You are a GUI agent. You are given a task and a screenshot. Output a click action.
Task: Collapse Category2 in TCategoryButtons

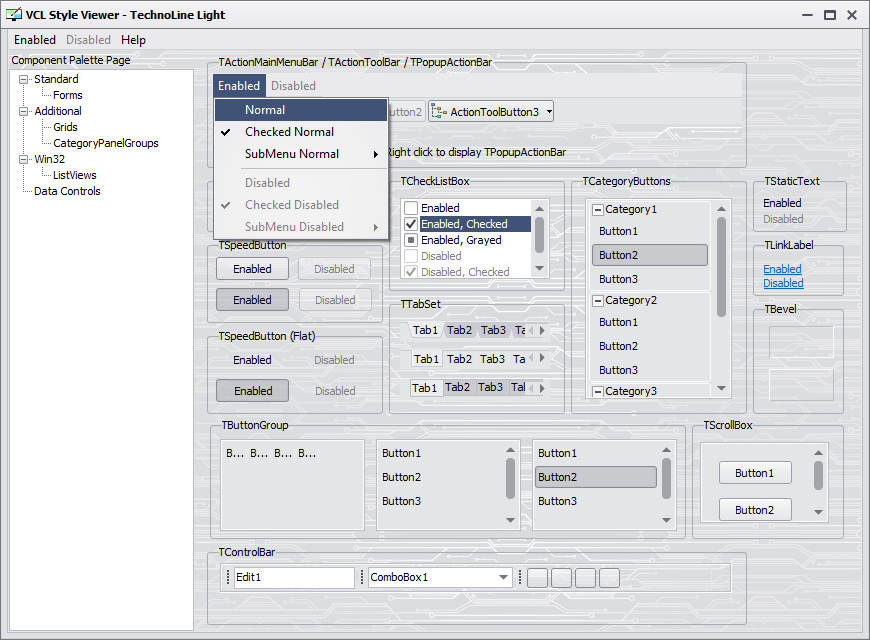coord(598,301)
